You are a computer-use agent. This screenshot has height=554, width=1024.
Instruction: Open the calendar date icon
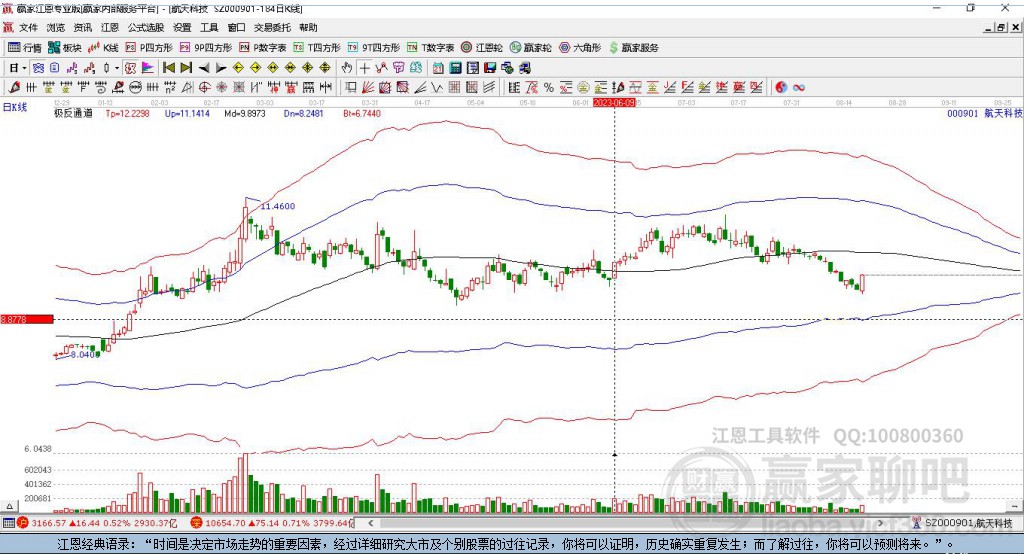point(438,68)
